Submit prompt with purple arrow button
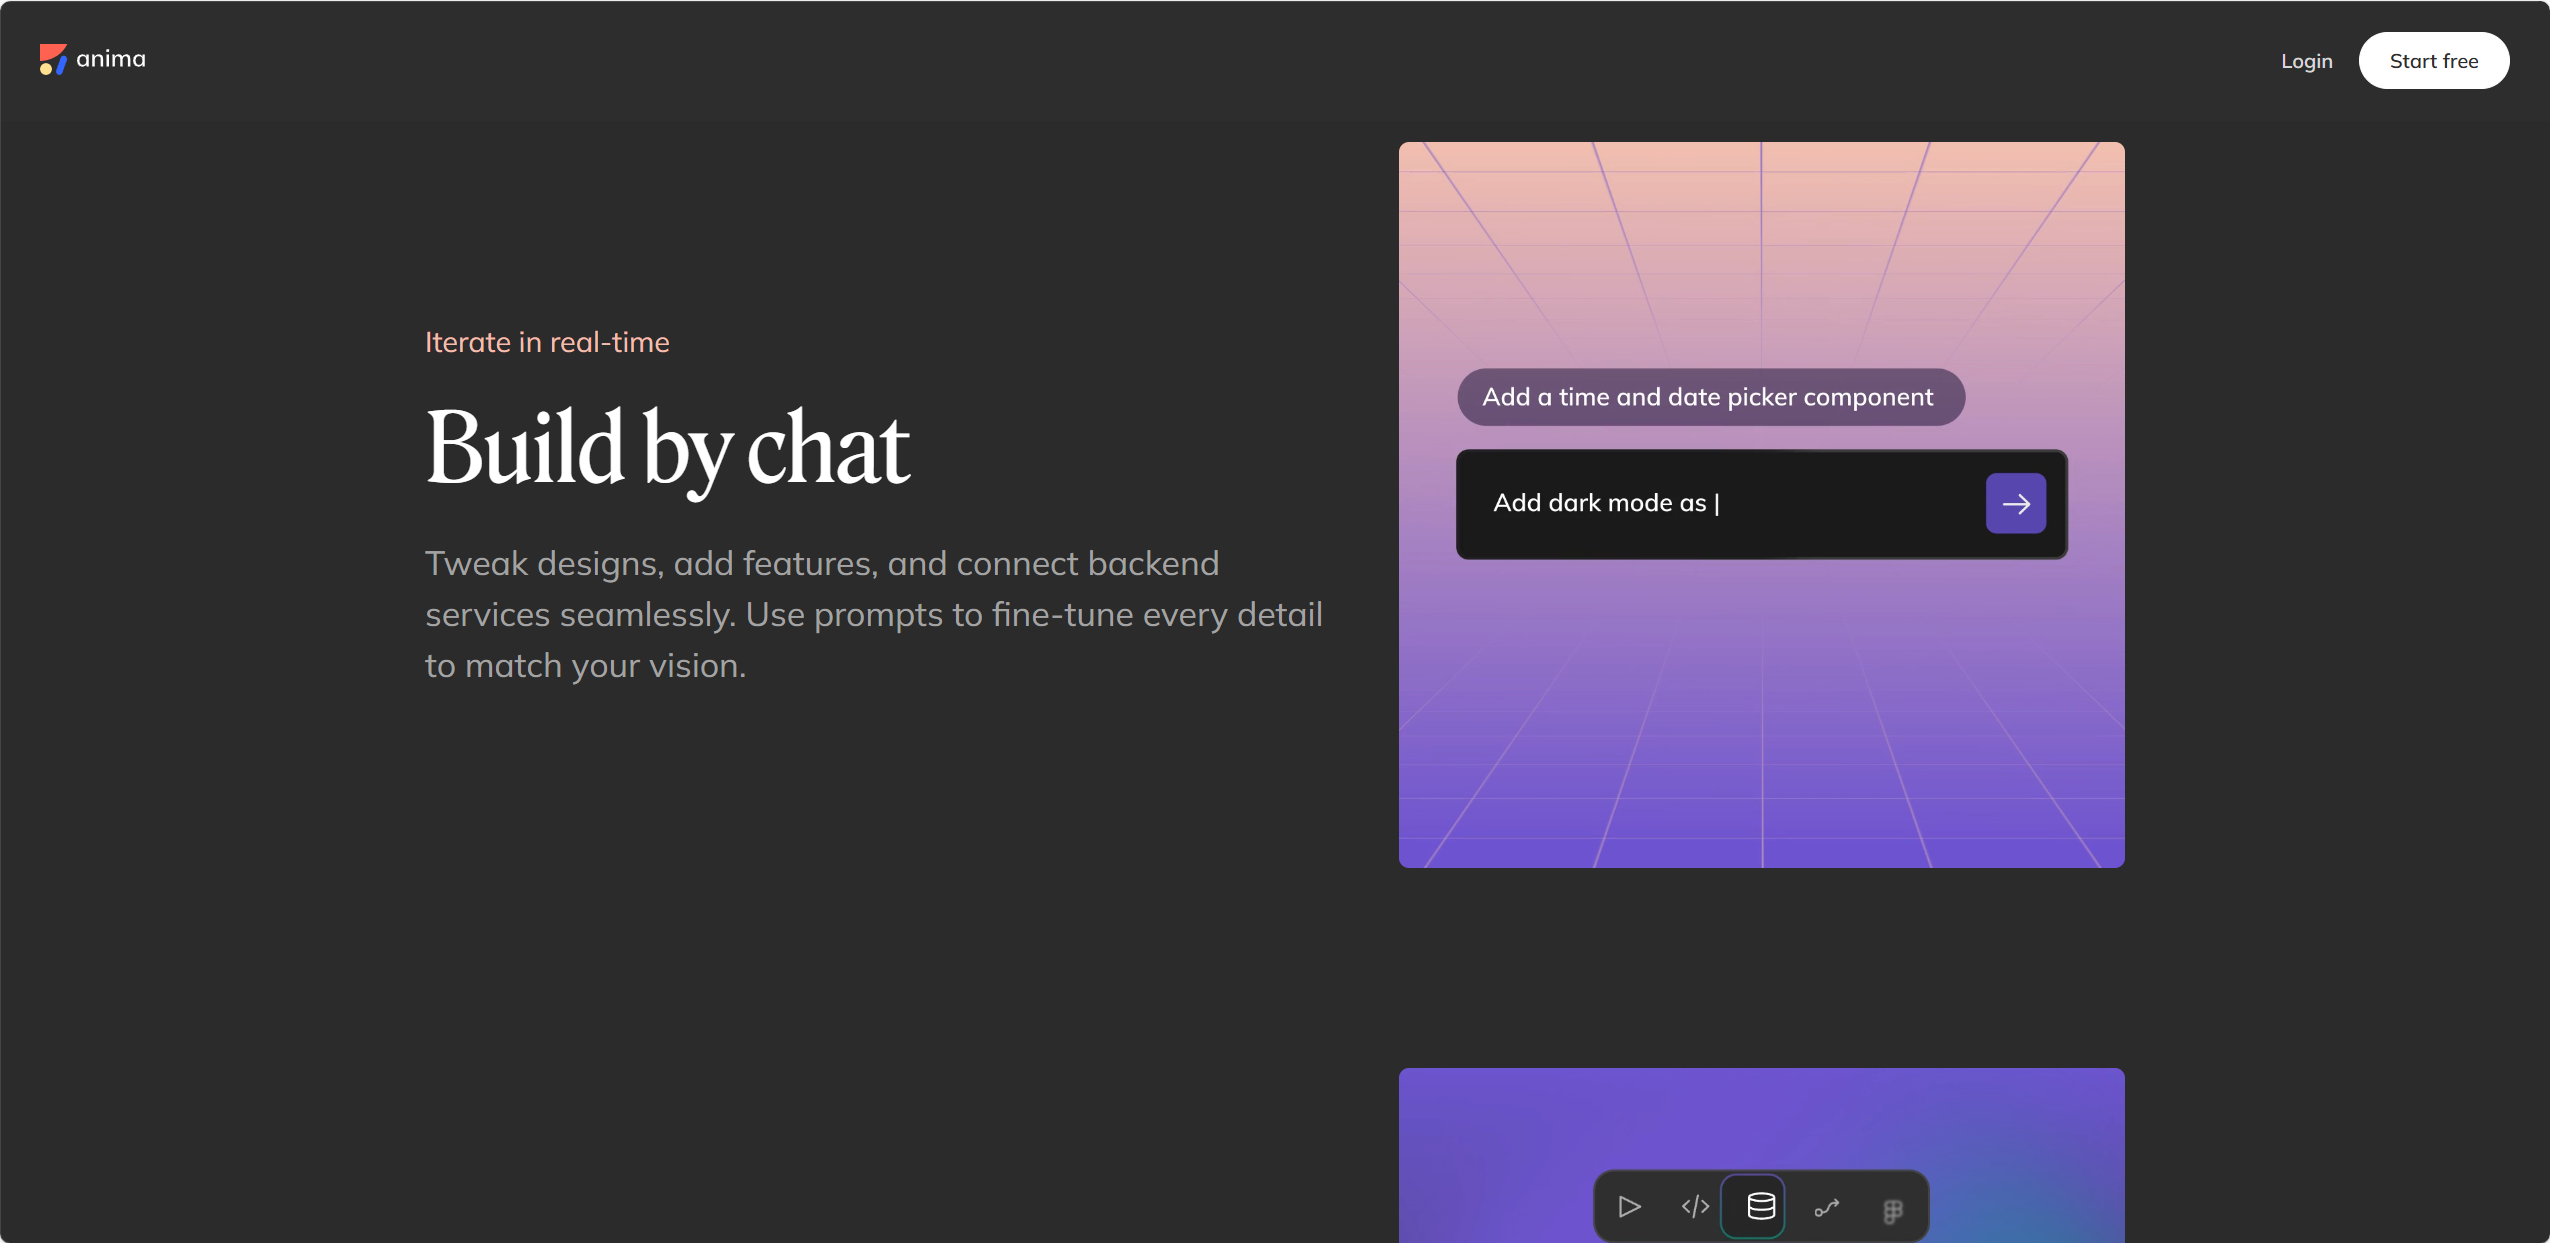Screen dimensions: 2550x1243 2016,504
